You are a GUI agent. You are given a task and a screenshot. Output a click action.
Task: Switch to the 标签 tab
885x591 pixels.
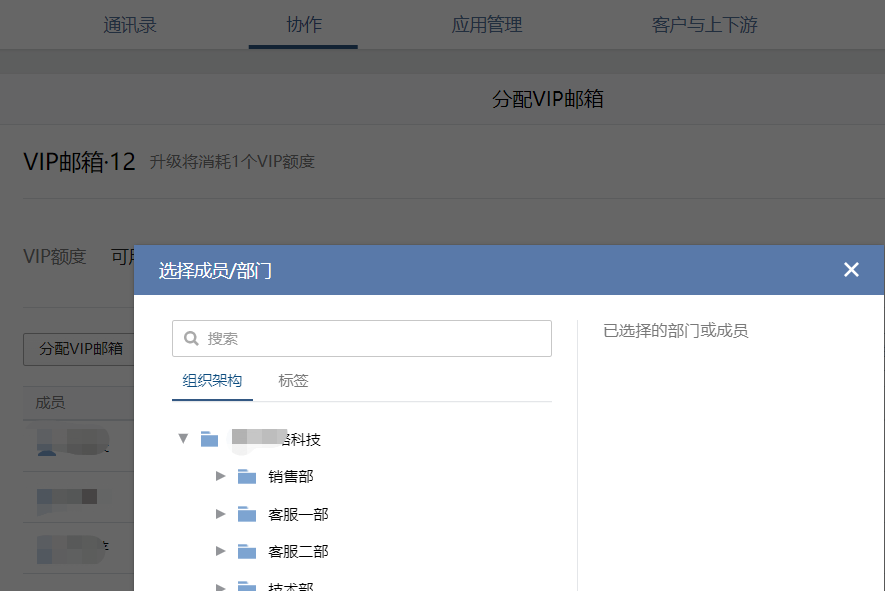click(x=293, y=381)
